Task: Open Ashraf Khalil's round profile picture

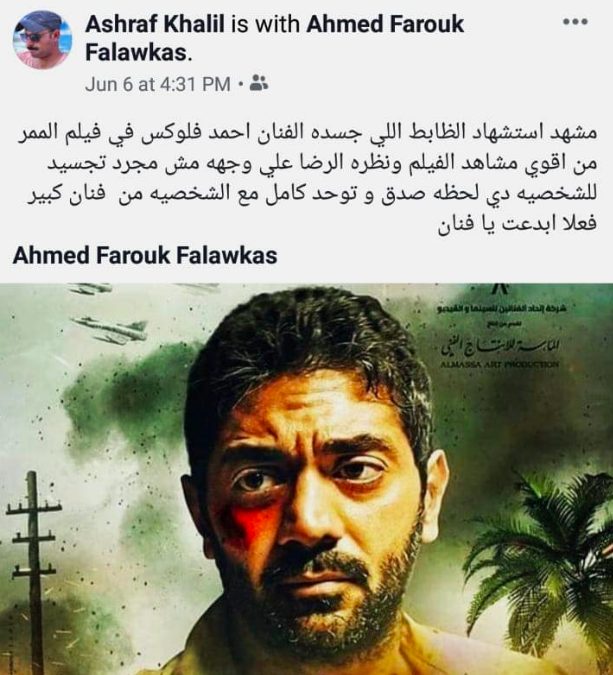Action: pos(42,40)
